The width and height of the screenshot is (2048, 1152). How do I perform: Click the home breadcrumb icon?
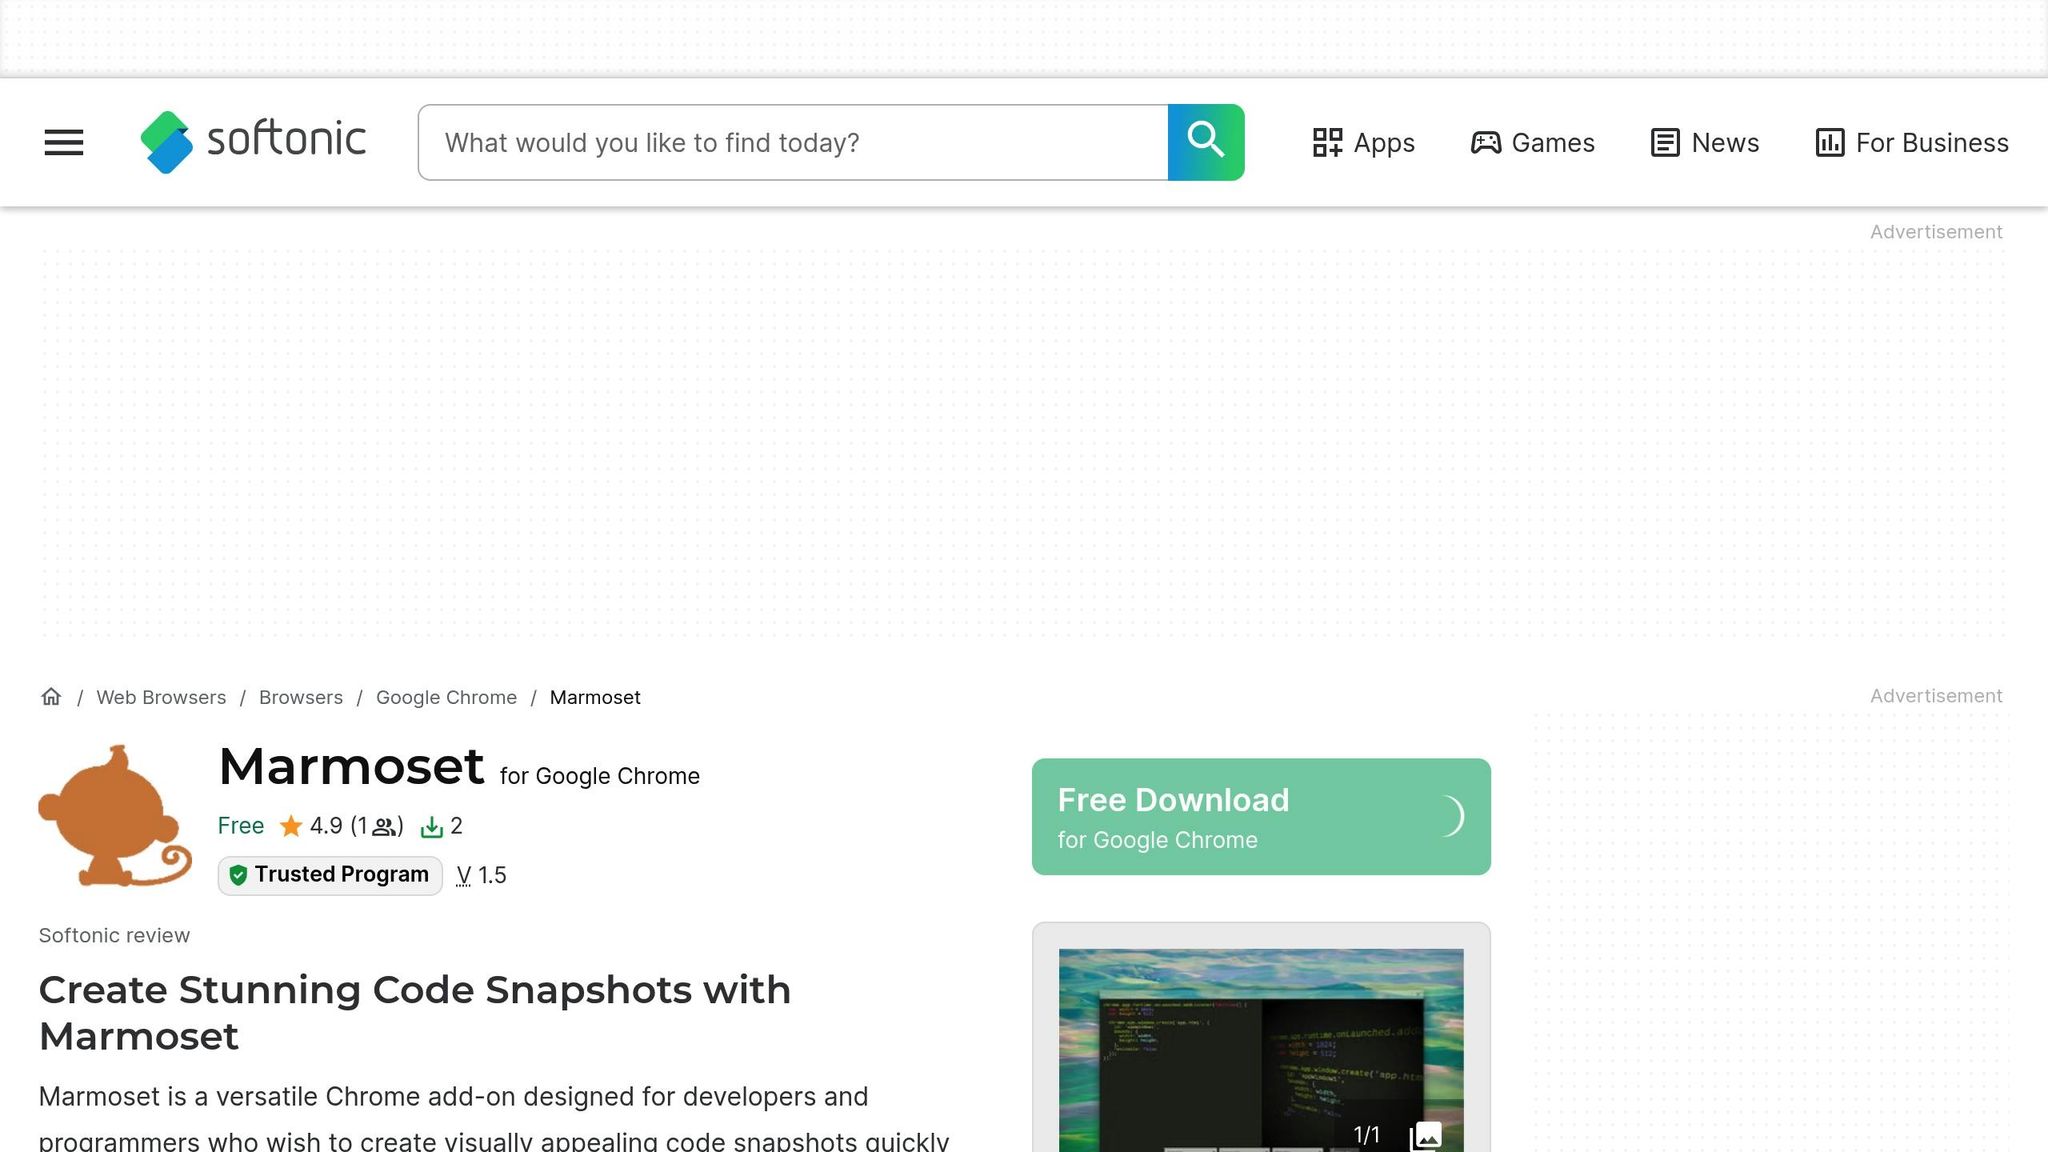51,697
